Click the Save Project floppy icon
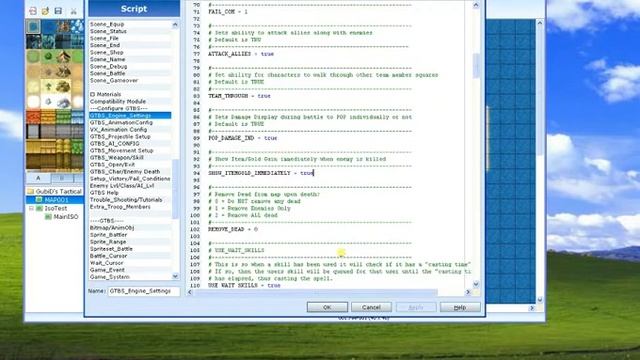Screen dimensions: 640x360 [58, 11]
